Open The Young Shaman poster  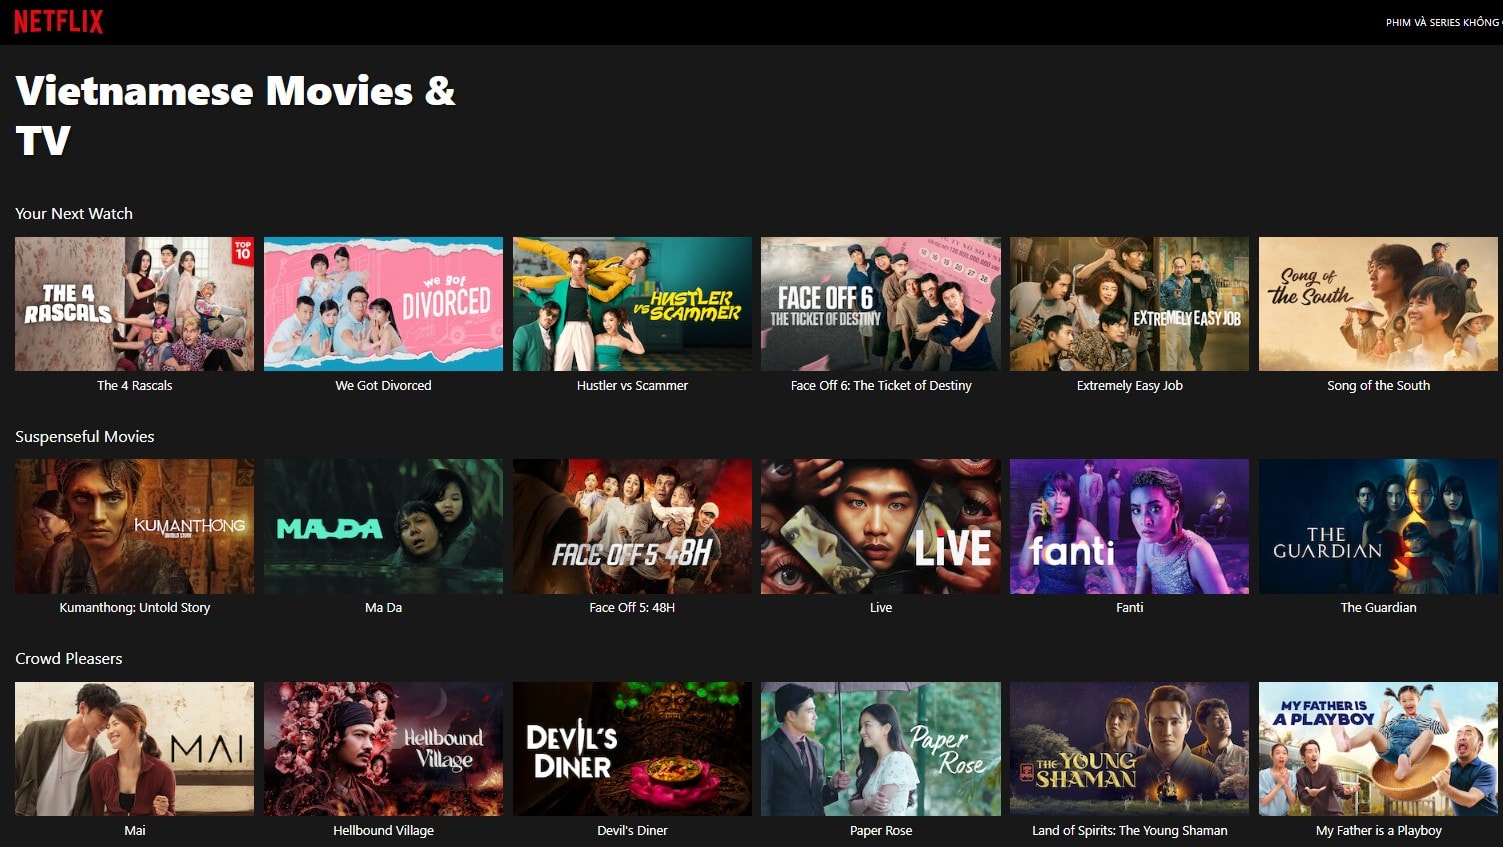point(1129,748)
